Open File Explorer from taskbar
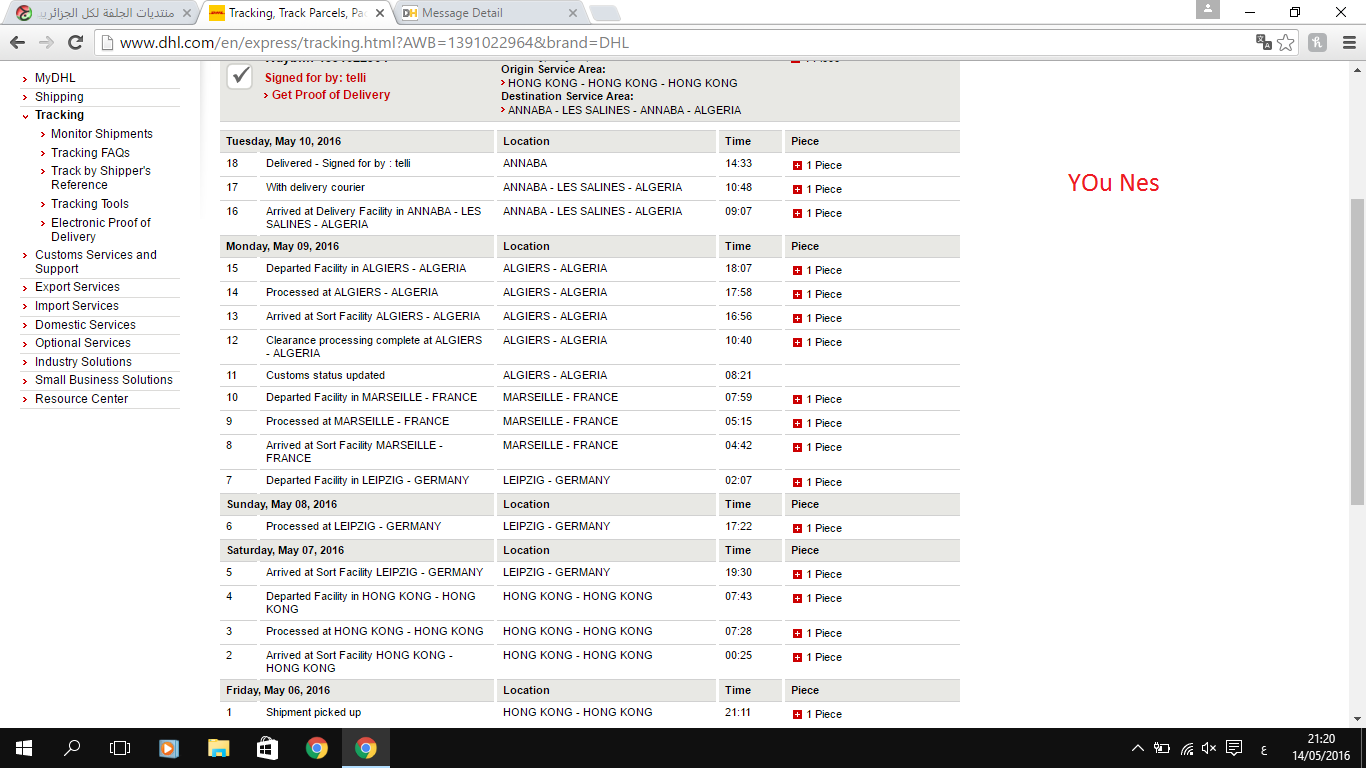Image resolution: width=1366 pixels, height=768 pixels. click(218, 748)
